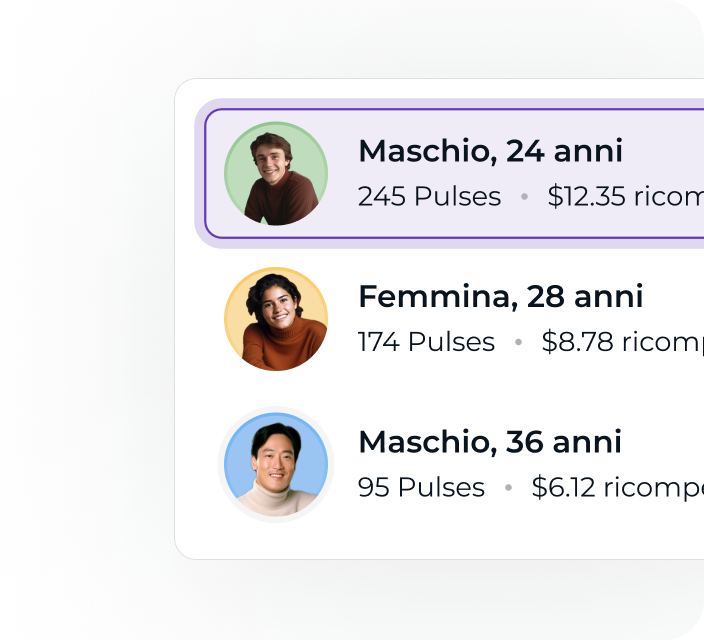
Task: Click the dot separator after 174 Pulses
Action: pyautogui.click(x=518, y=342)
